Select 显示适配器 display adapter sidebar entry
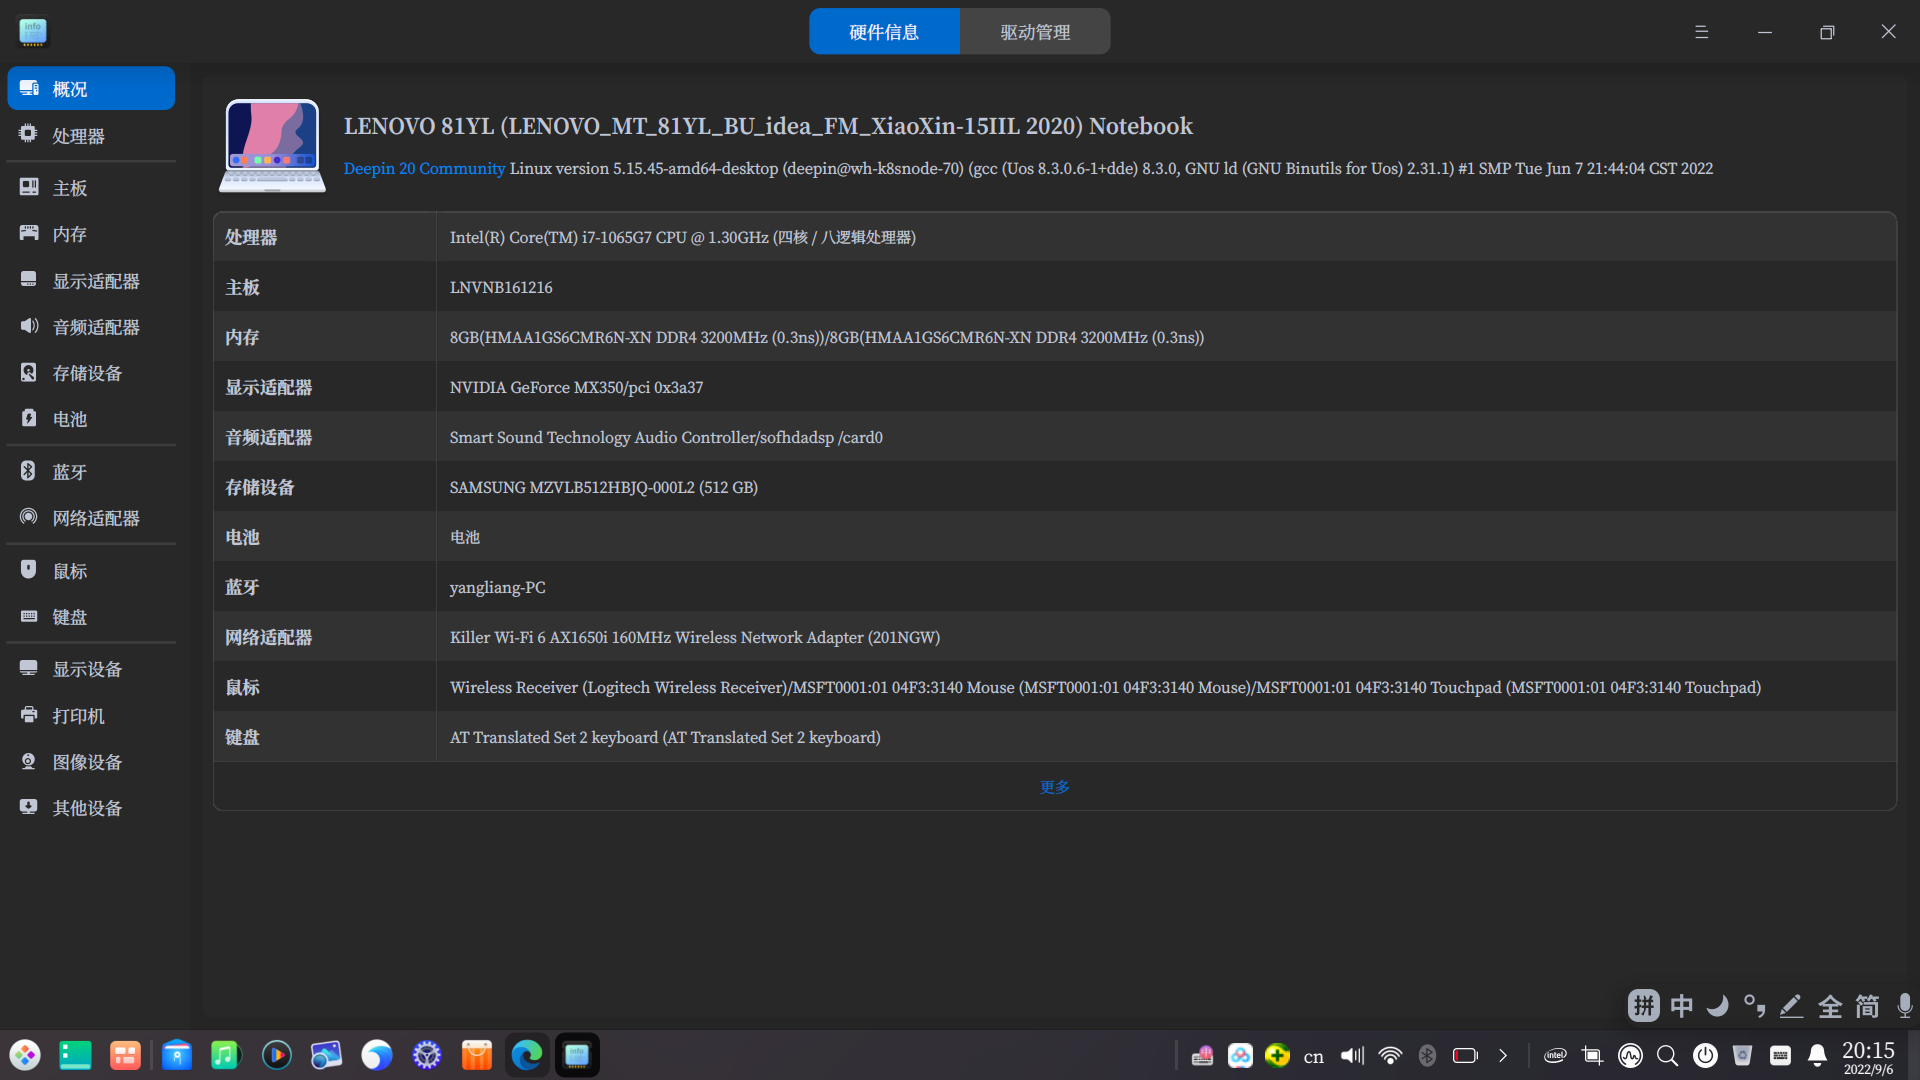The image size is (1920, 1080). click(x=95, y=281)
